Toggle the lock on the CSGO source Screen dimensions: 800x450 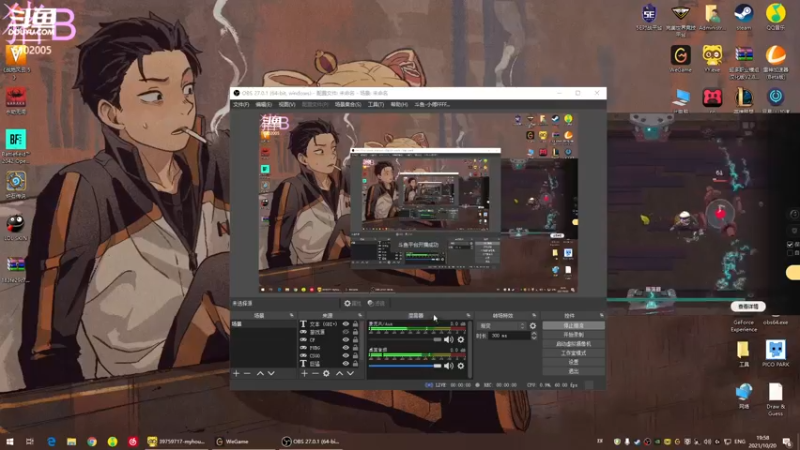coord(356,356)
